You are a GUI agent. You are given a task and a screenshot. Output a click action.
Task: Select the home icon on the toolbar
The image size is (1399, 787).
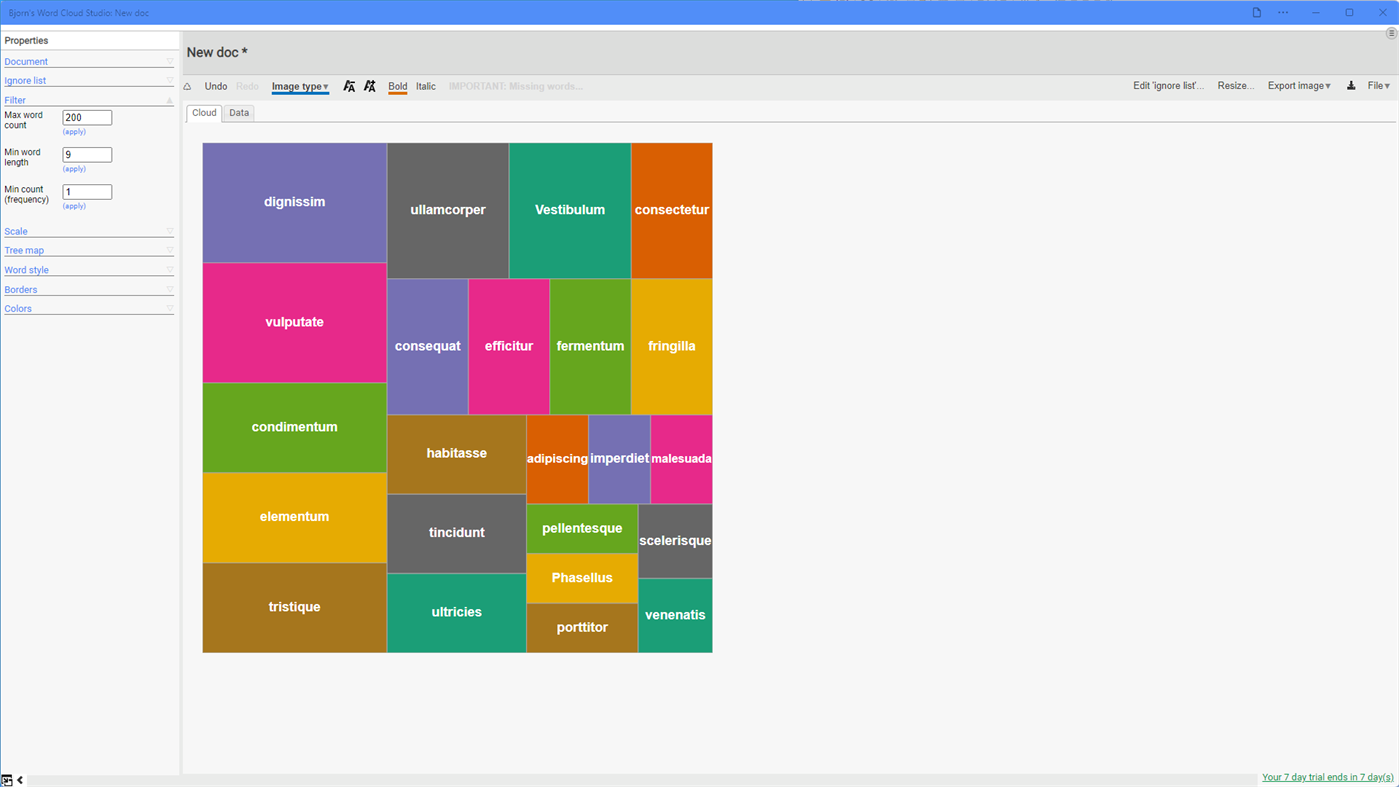pyautogui.click(x=185, y=86)
